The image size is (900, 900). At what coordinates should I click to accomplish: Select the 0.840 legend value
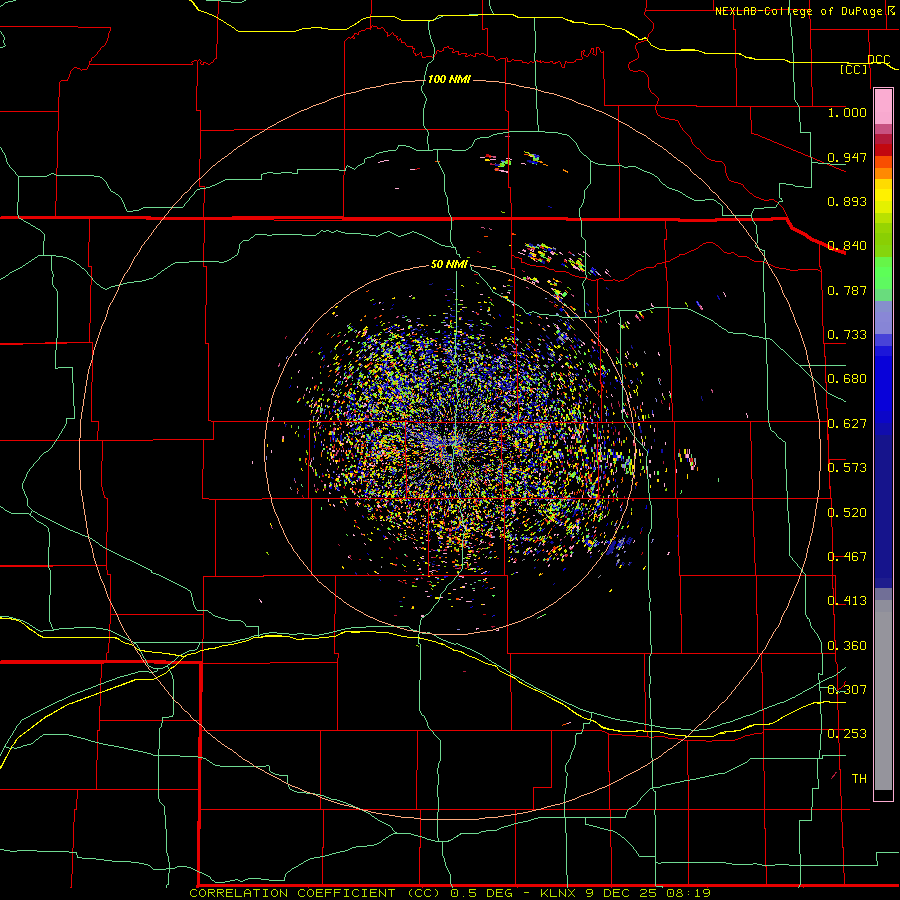(847, 246)
